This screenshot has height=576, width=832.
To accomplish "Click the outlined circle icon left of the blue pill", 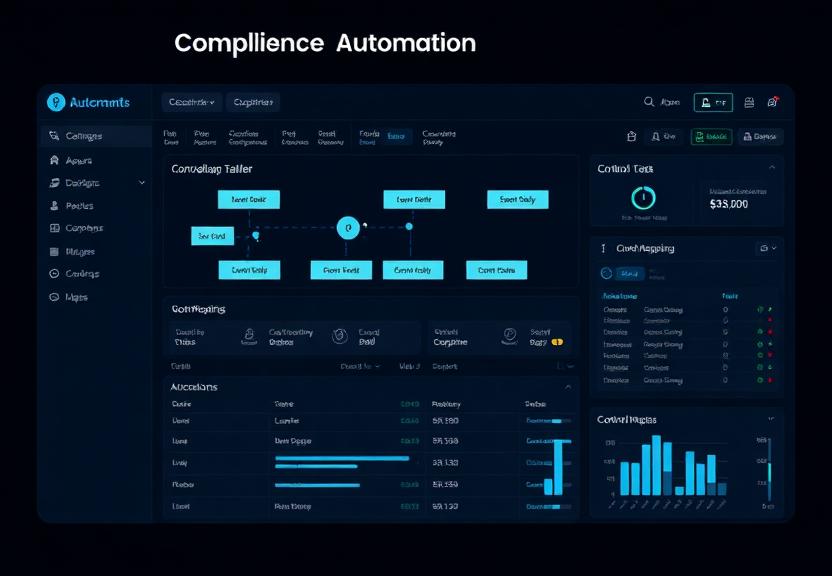I will [606, 273].
